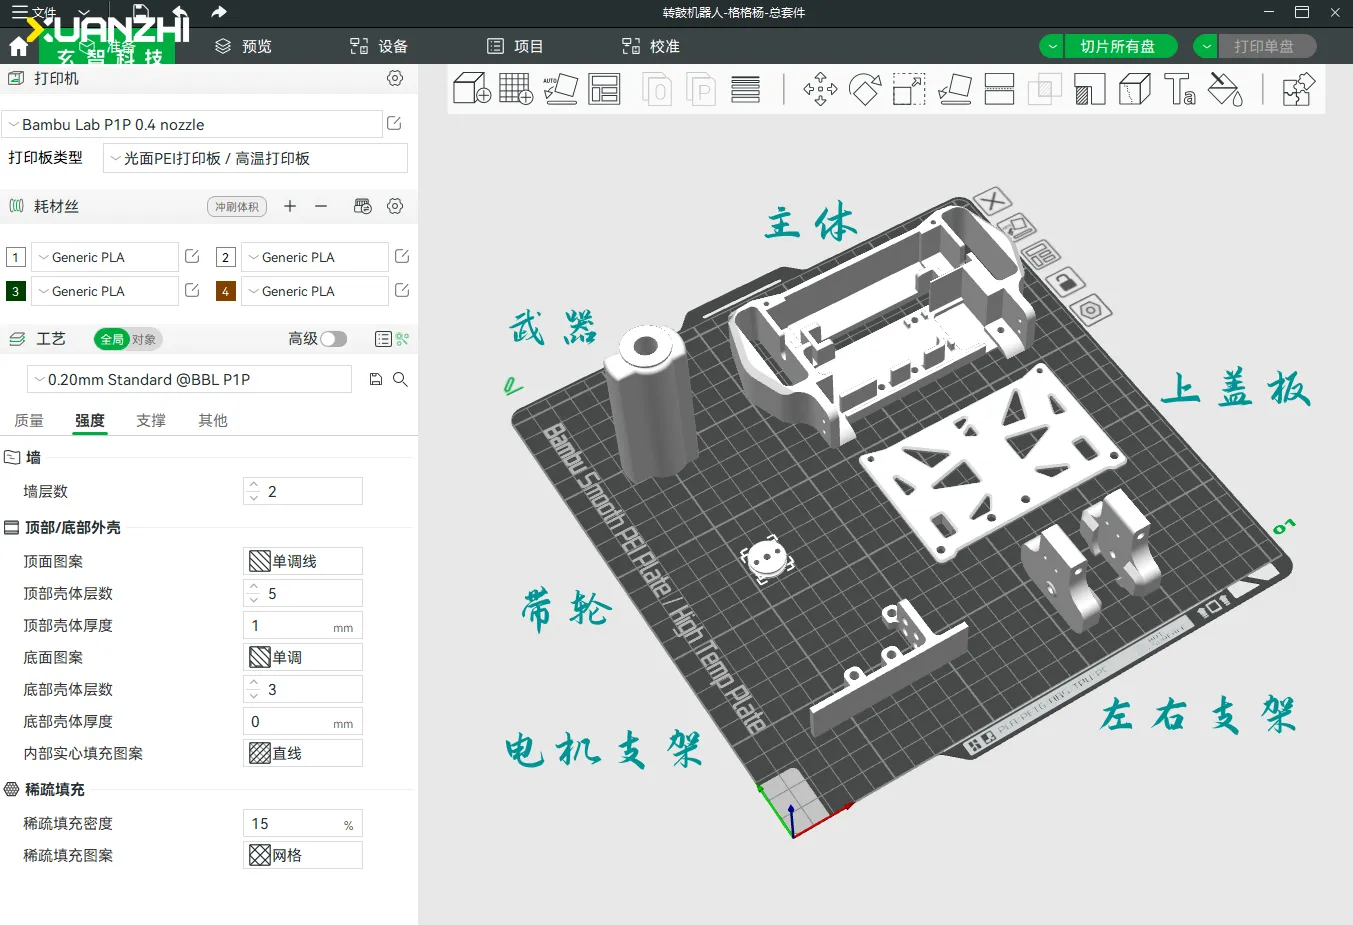Viewport: 1353px width, 925px height.
Task: Open the 支撑 support settings tab
Action: tap(151, 420)
